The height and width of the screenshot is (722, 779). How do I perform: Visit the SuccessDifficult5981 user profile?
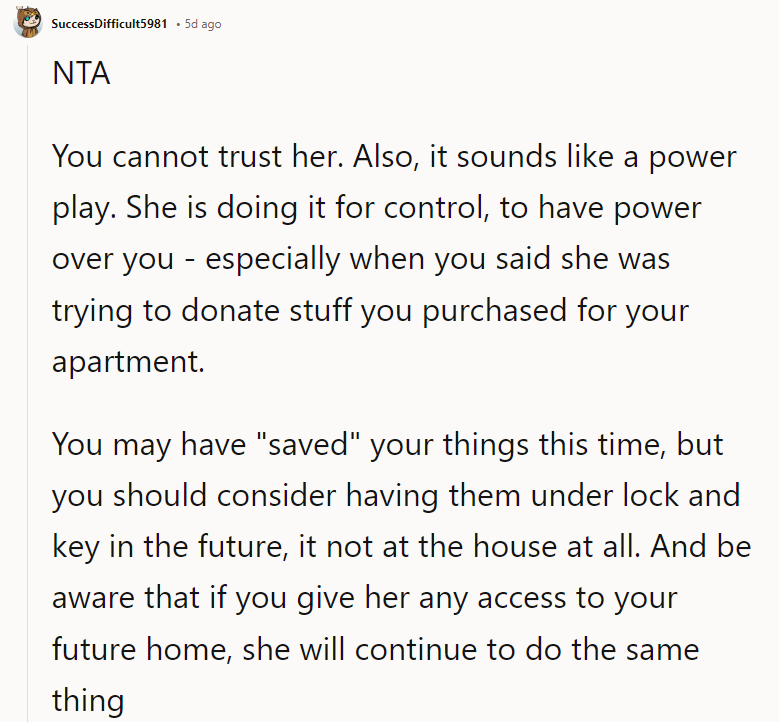(109, 24)
